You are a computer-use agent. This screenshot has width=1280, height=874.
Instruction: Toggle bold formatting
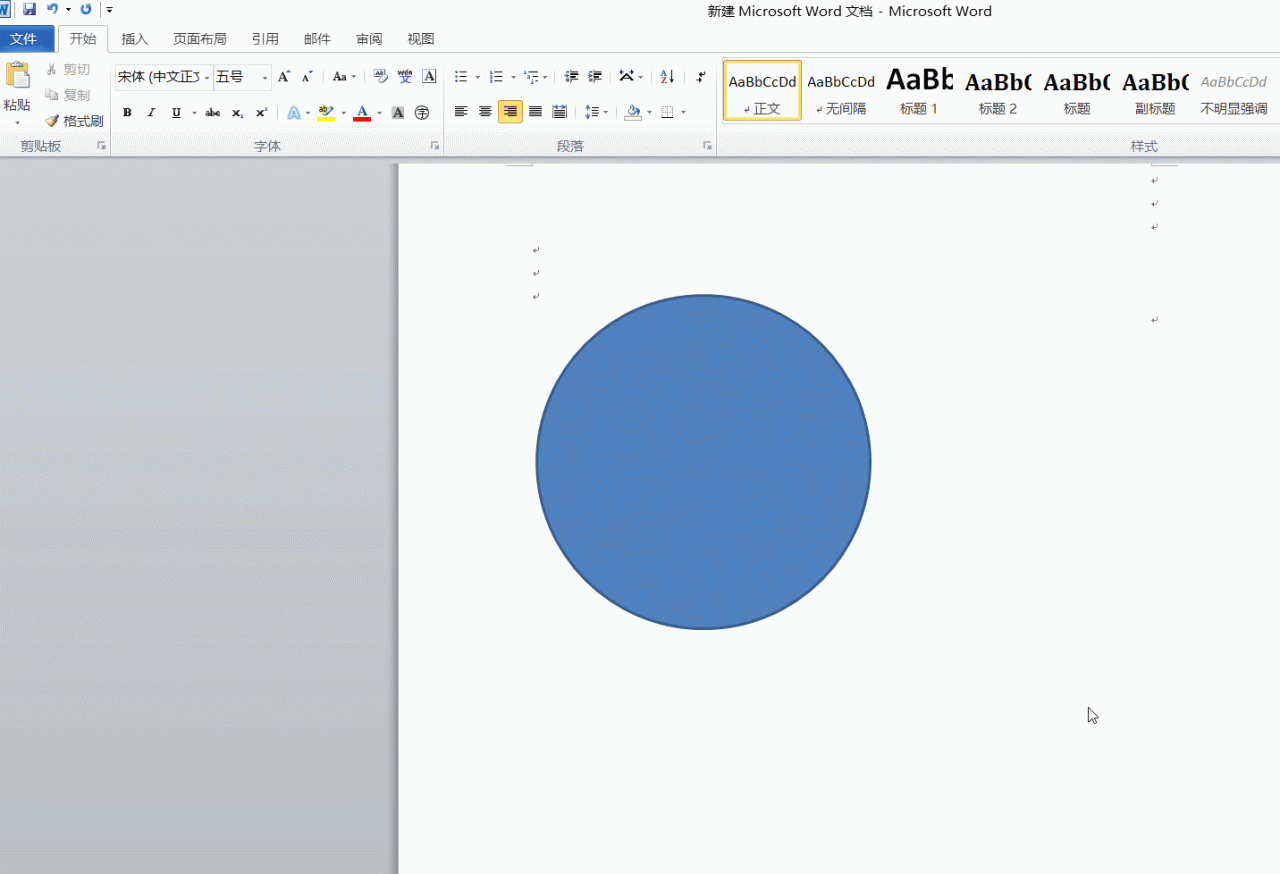[x=127, y=113]
